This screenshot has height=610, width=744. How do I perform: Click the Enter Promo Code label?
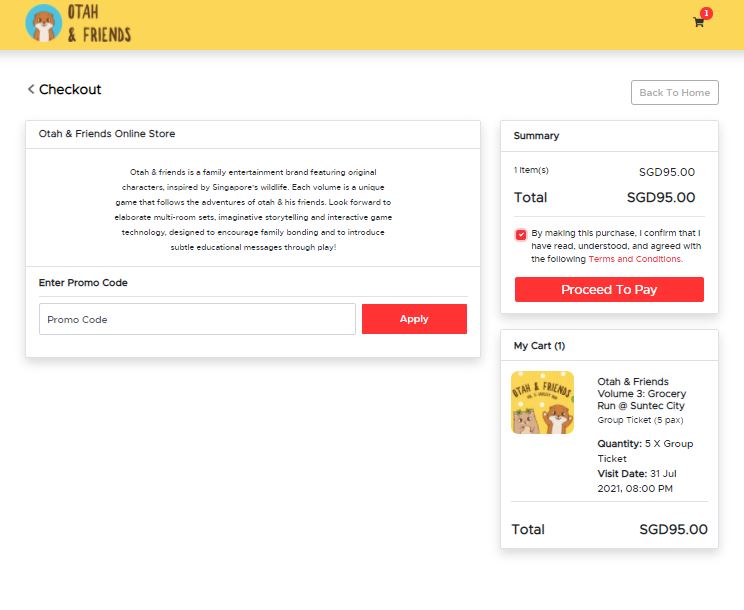click(x=83, y=283)
